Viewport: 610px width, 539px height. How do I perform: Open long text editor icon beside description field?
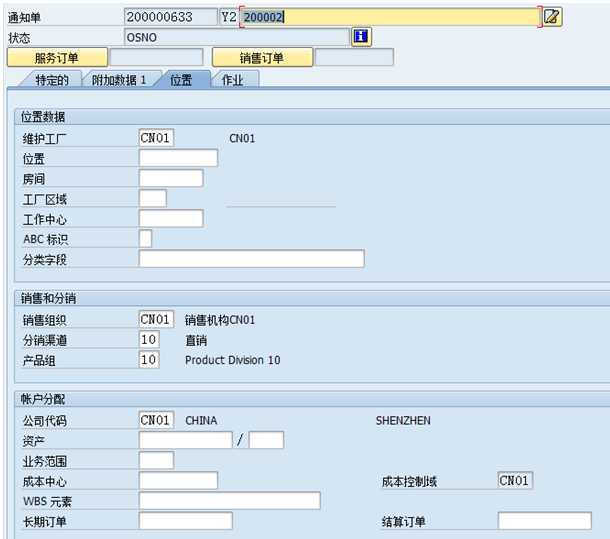click(552, 17)
